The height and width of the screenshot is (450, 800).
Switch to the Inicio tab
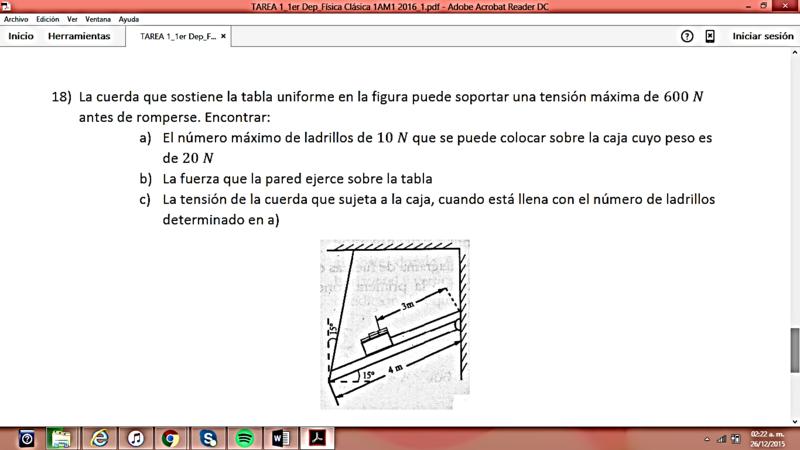[21, 36]
